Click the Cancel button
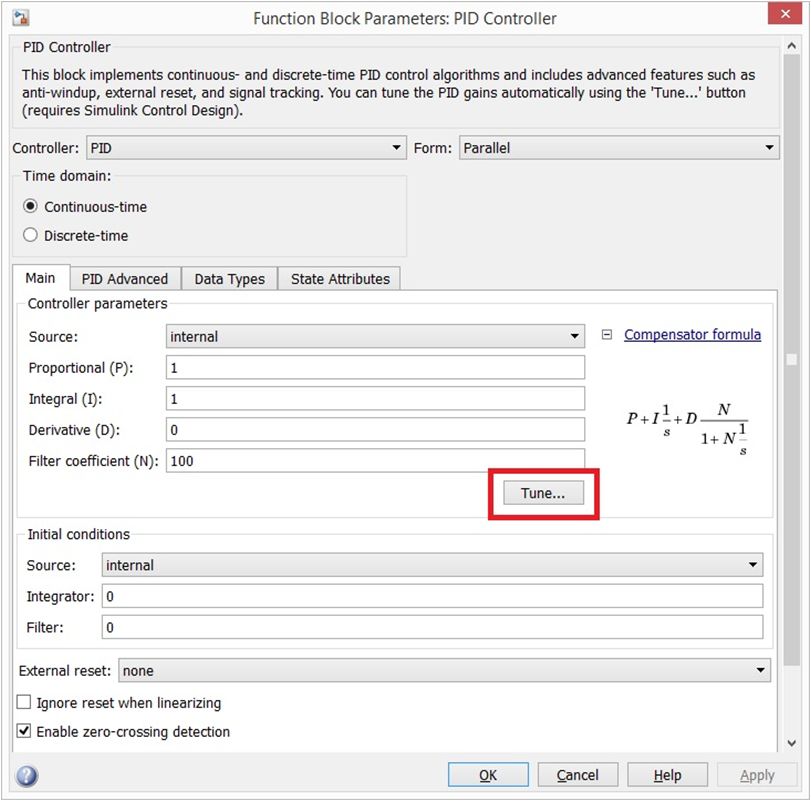Screen dimensions: 811x801 tap(578, 775)
